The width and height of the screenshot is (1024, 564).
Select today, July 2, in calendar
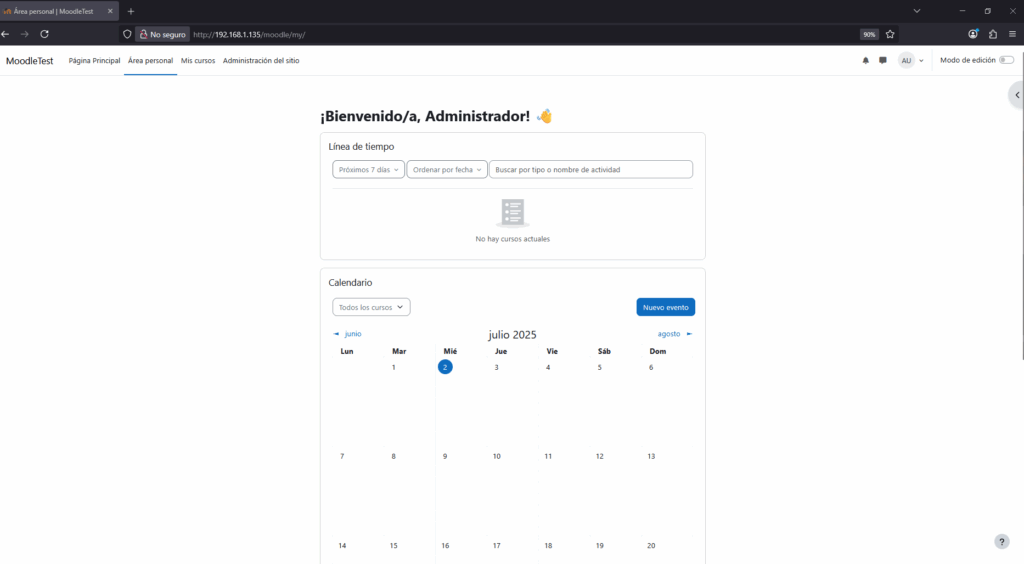click(x=445, y=367)
